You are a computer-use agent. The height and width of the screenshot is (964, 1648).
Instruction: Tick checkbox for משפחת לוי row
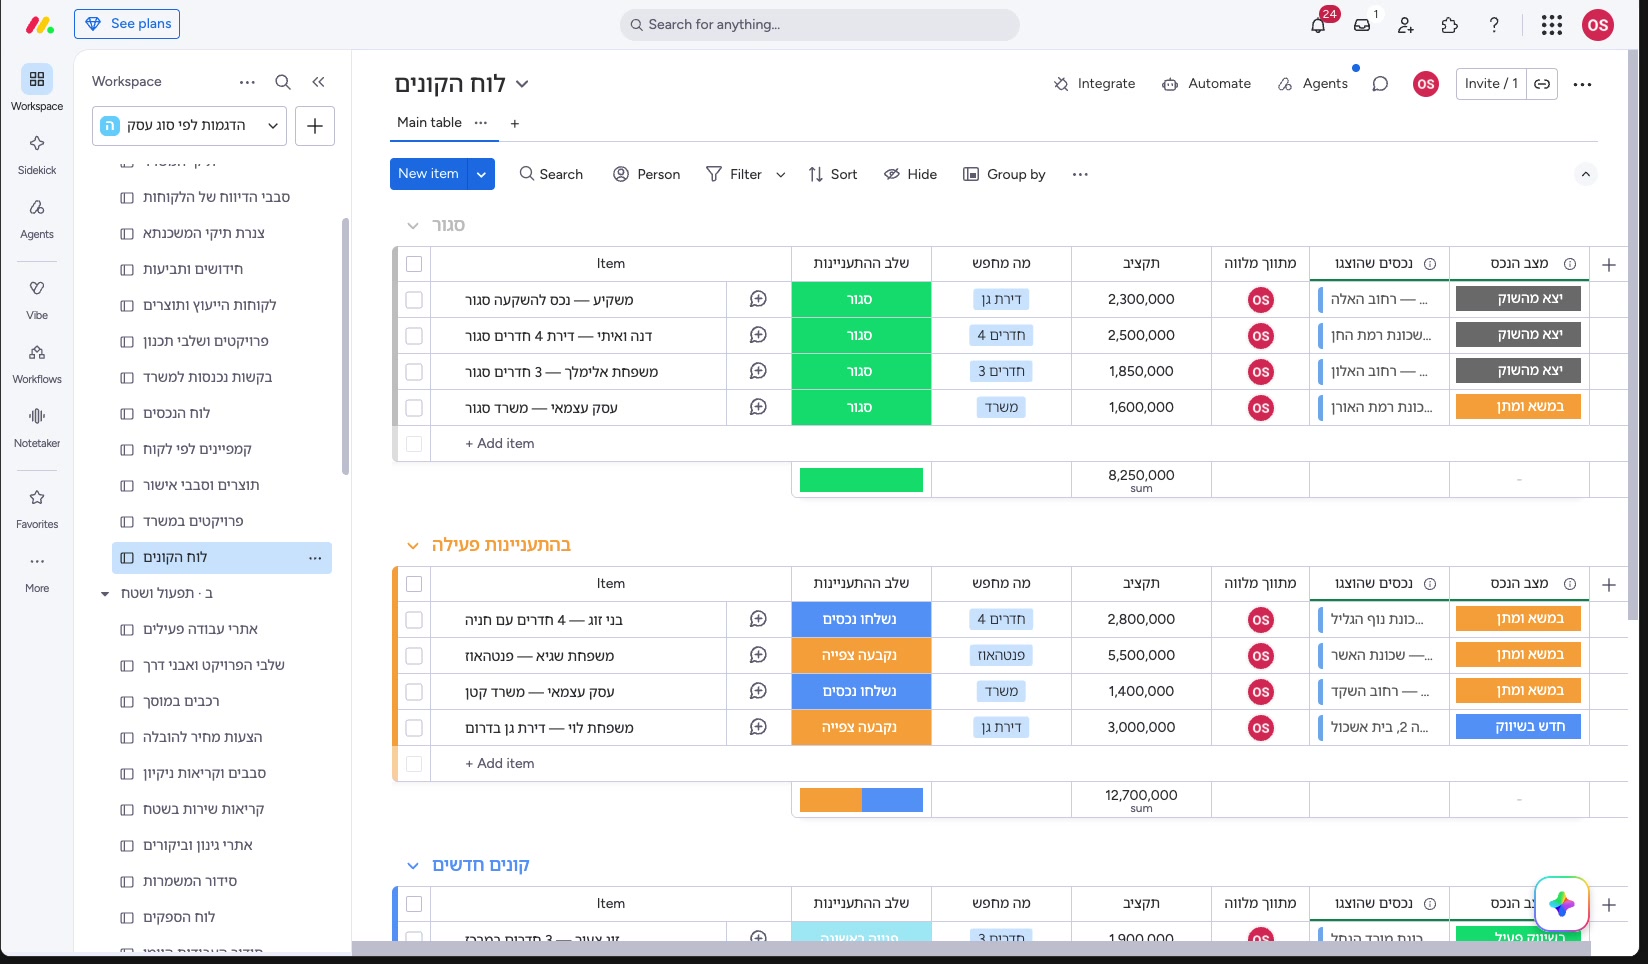414,728
